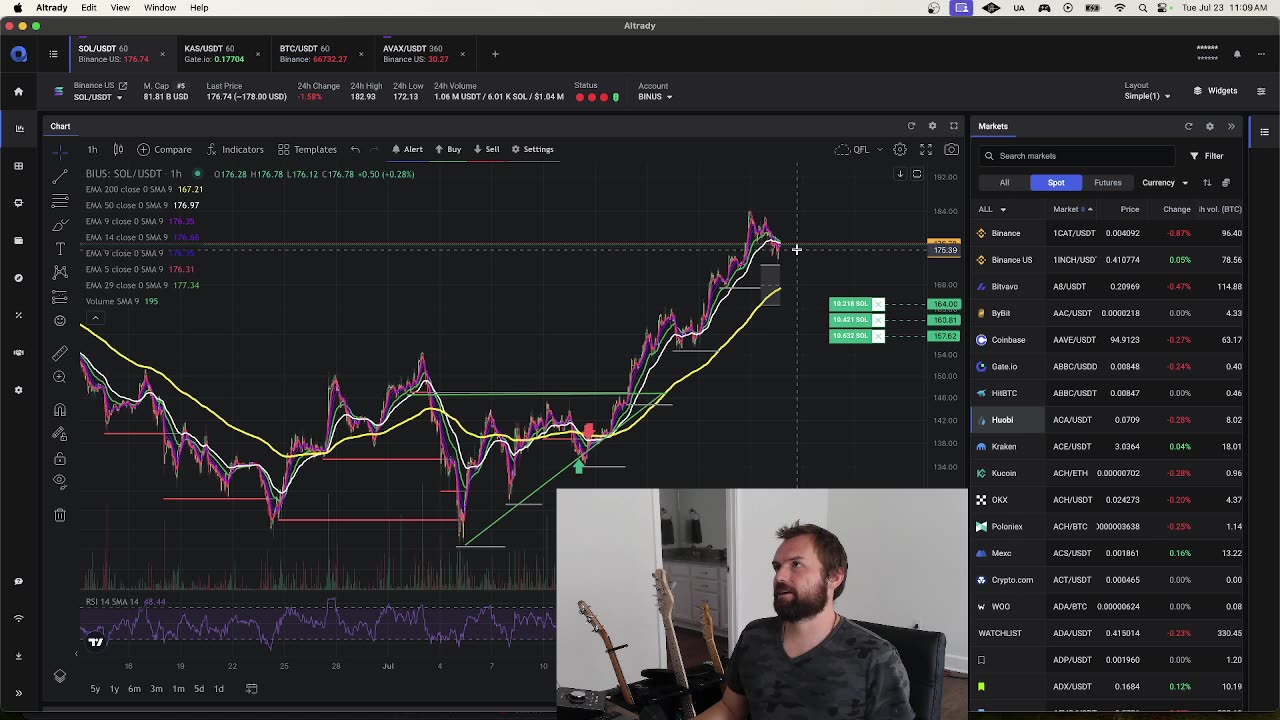Image resolution: width=1280 pixels, height=720 pixels.
Task: Collapse the Markets panel with double chevron
Action: (1231, 126)
